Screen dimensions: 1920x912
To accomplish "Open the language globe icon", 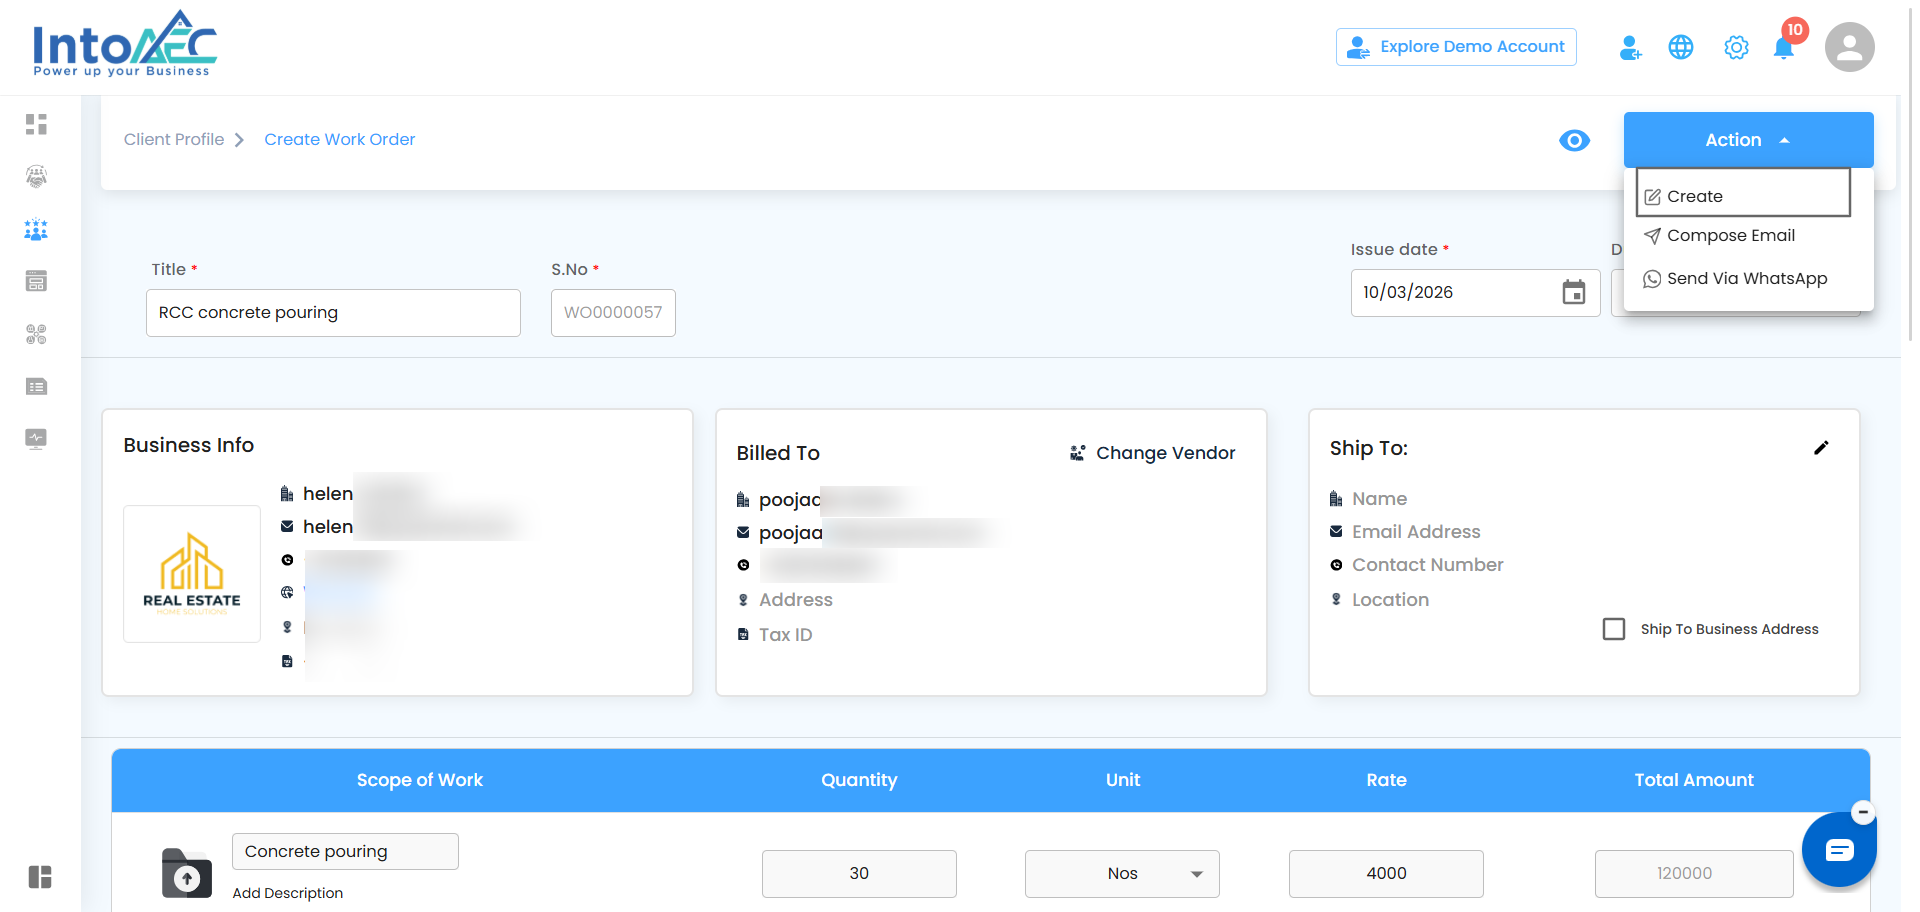I will pos(1681,47).
